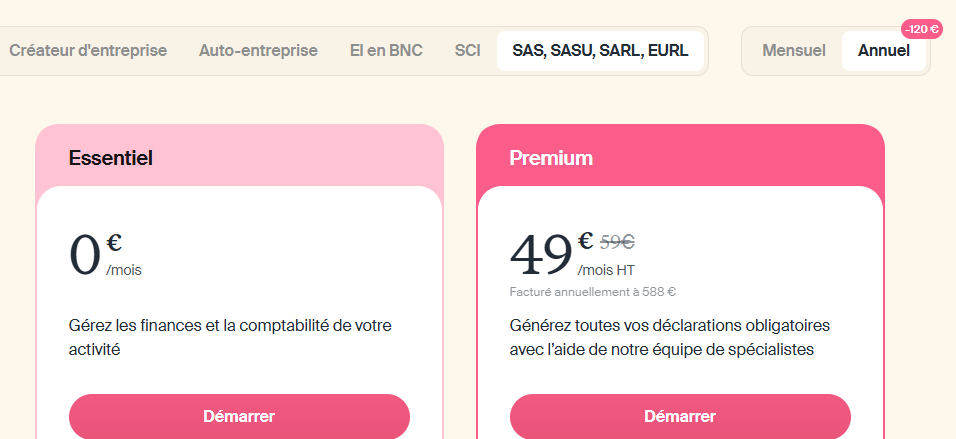Click the "Facturé annuellement à 588 €" note
Viewport: 956px width, 439px height.
(593, 292)
